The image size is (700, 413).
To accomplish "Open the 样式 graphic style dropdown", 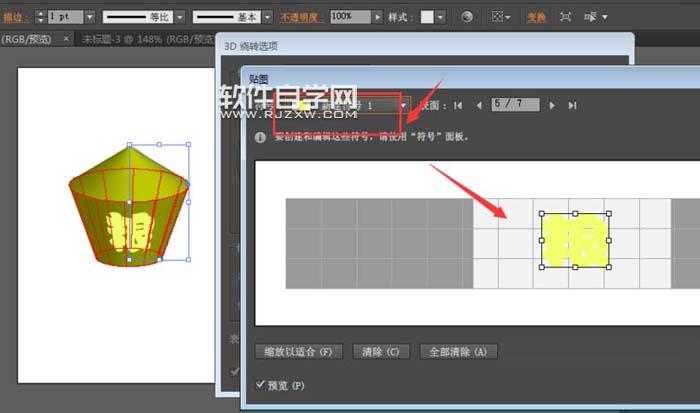I will [441, 17].
